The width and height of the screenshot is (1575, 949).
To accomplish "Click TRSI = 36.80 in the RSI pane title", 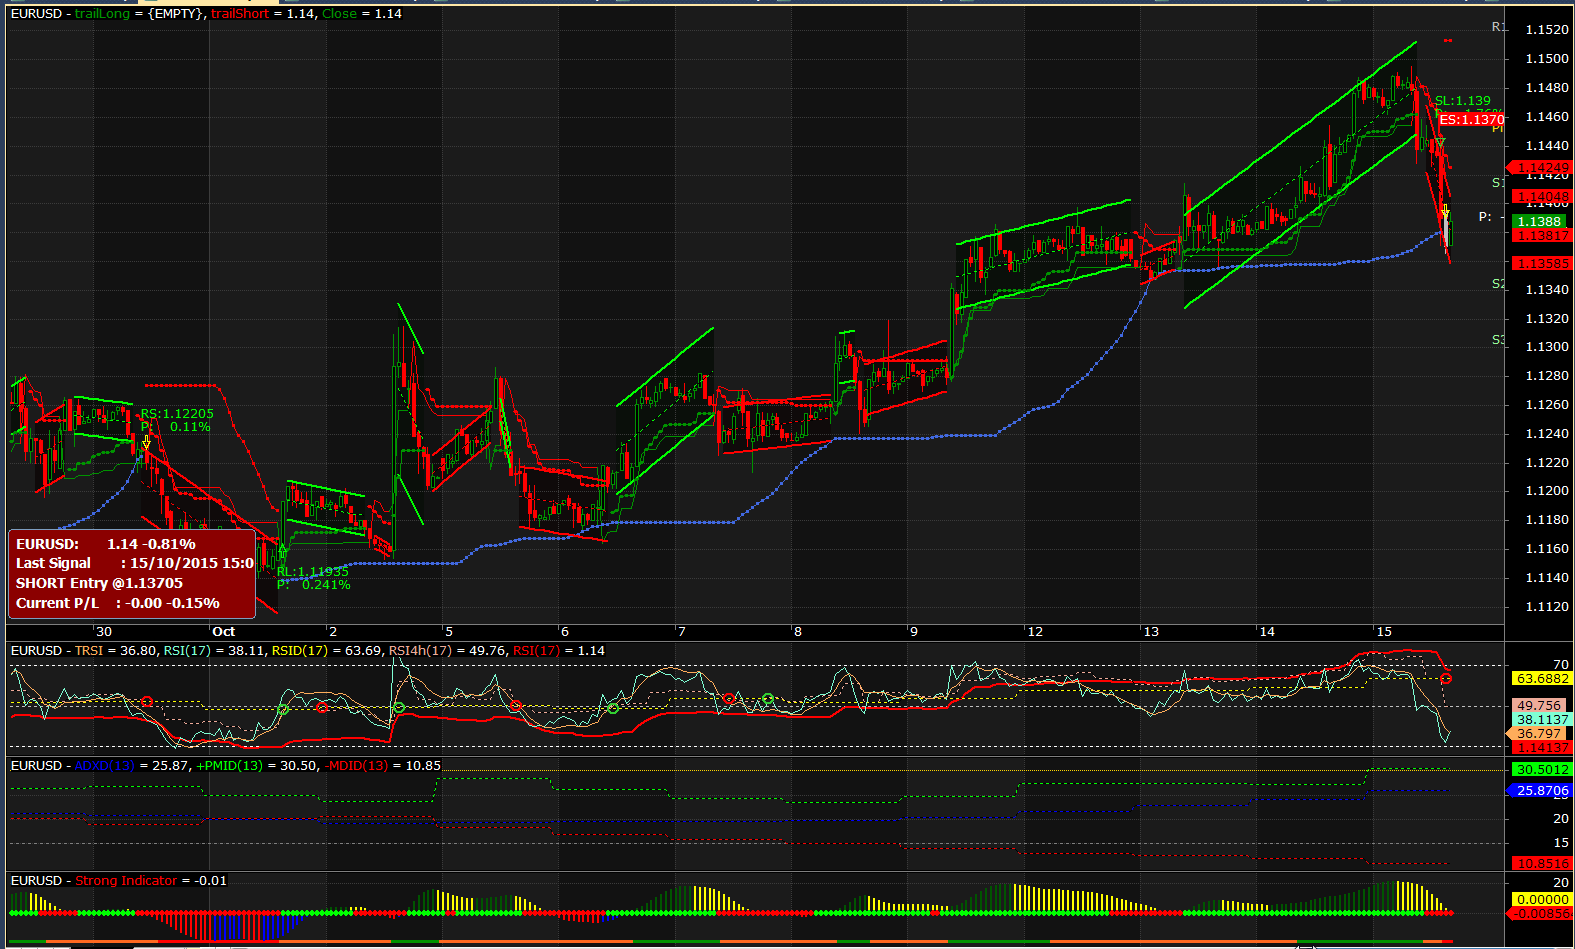I will [115, 651].
